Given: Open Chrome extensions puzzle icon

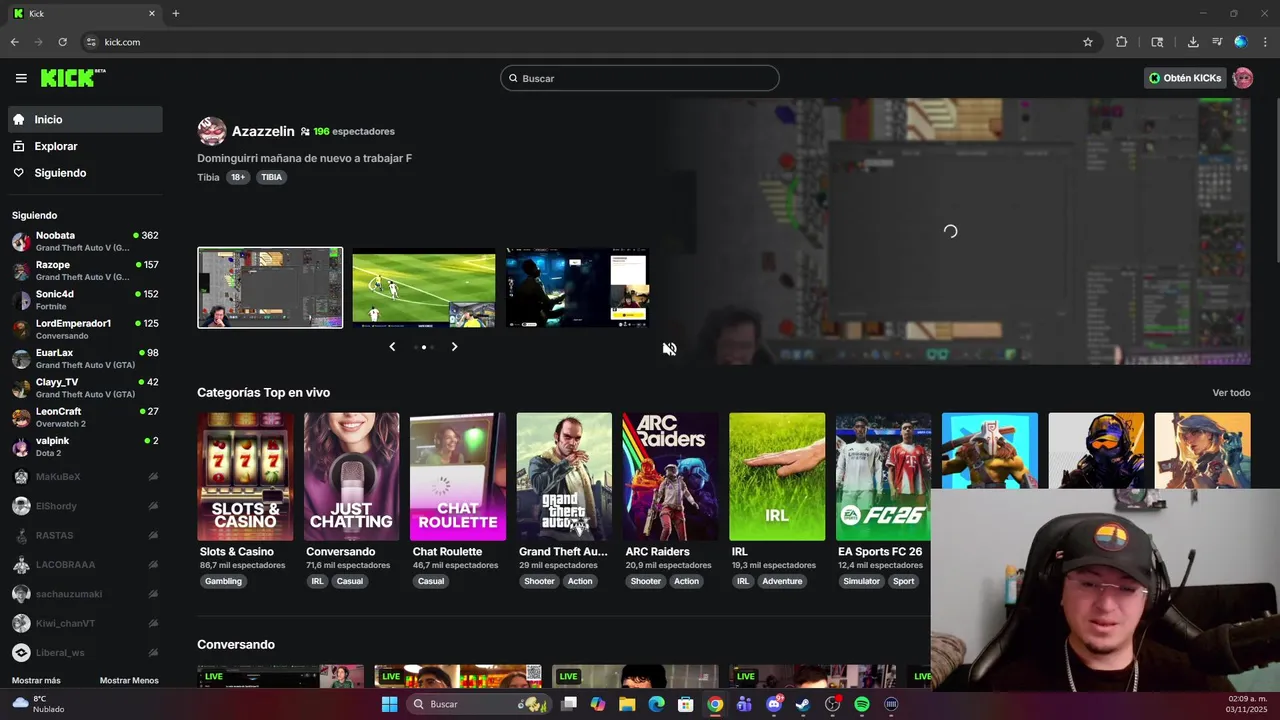Looking at the screenshot, I should click(x=1121, y=42).
